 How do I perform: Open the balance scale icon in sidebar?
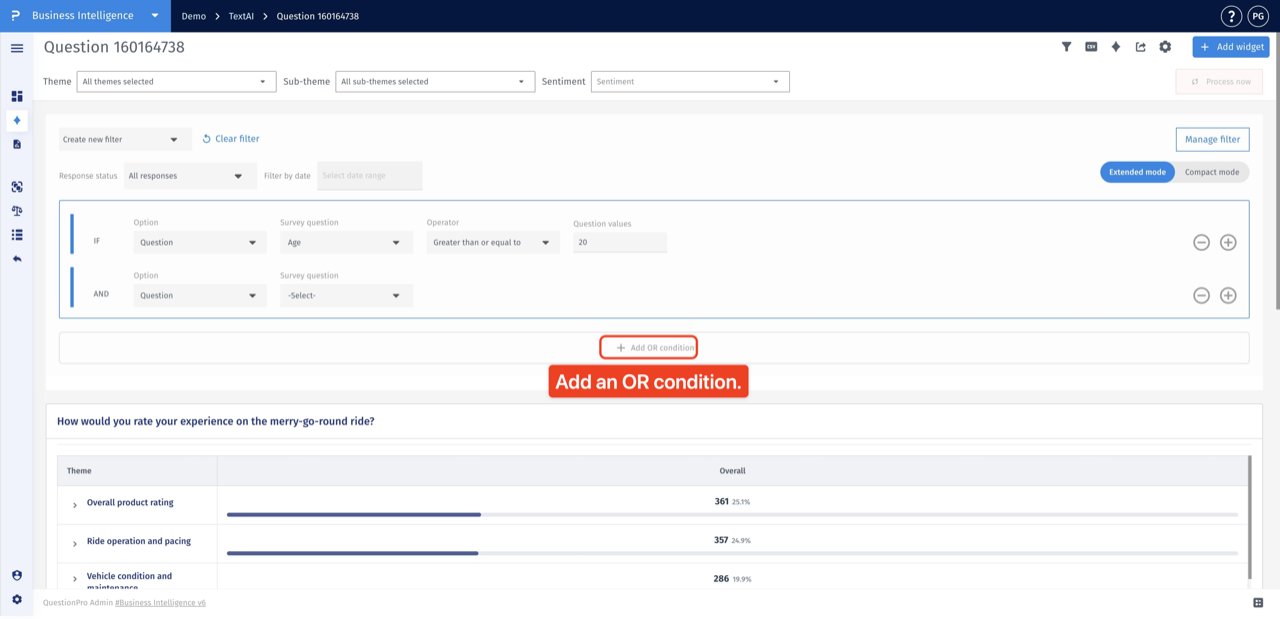17,211
